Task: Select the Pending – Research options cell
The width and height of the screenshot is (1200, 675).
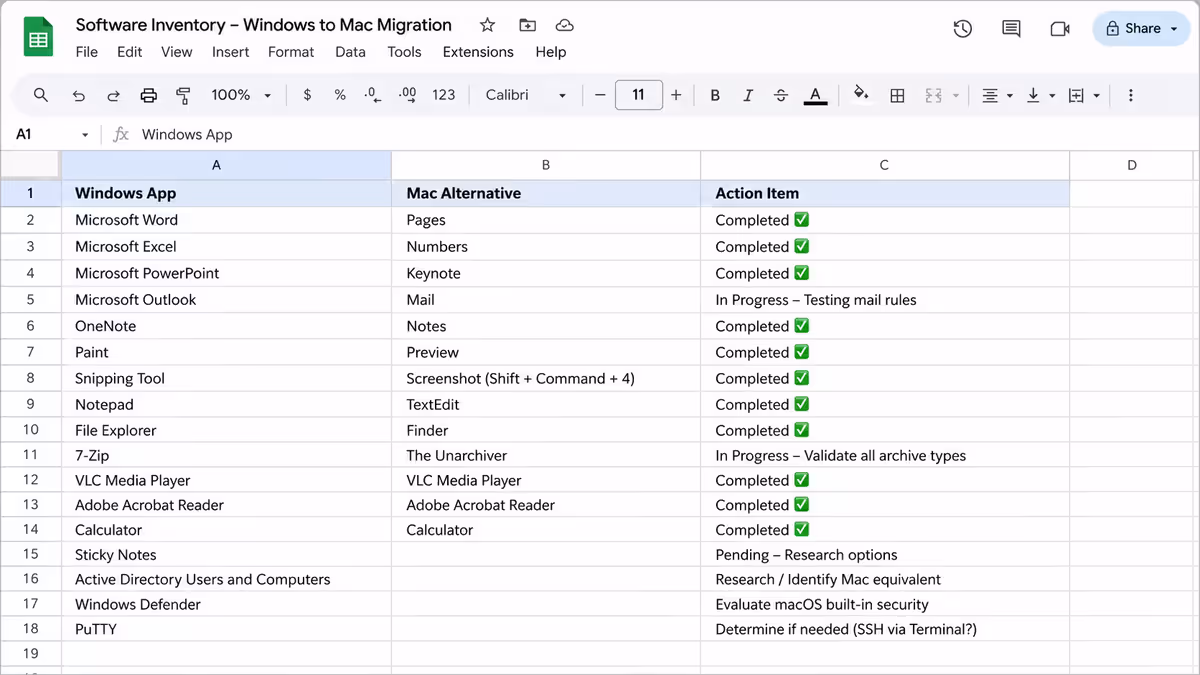Action: tap(885, 555)
